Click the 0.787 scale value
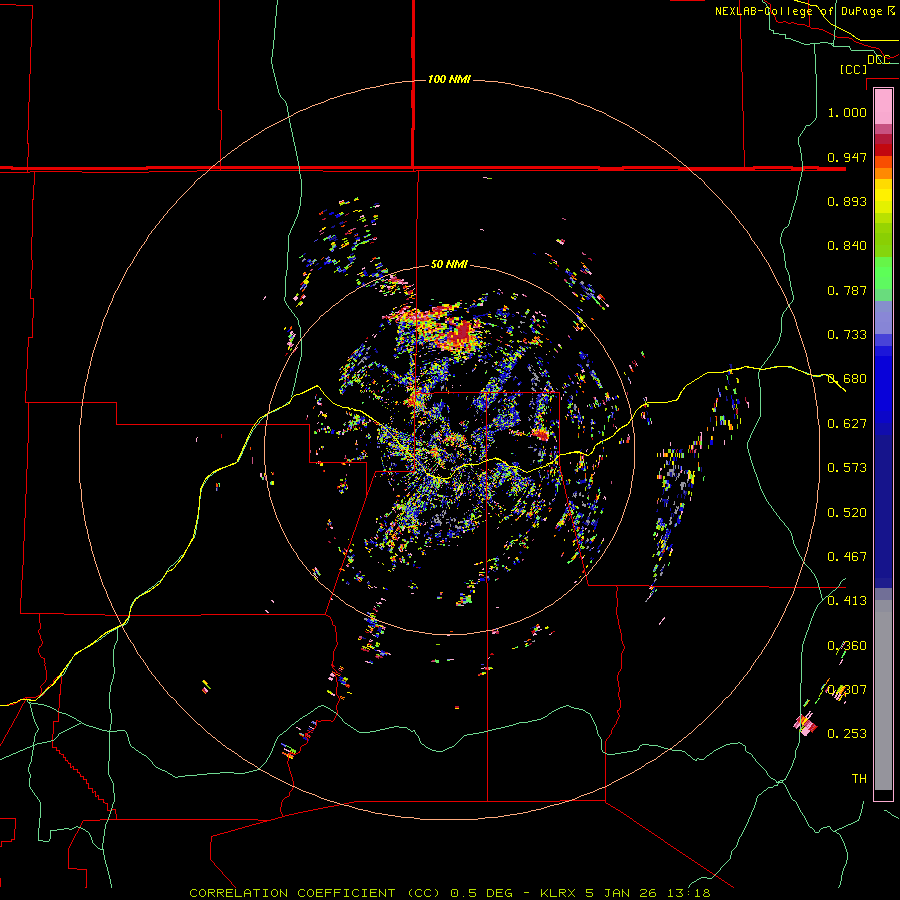 pos(847,290)
